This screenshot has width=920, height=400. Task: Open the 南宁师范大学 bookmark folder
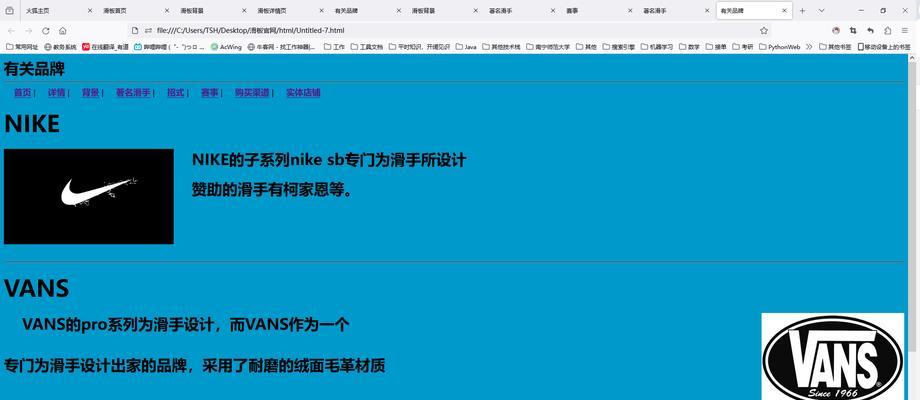(548, 47)
